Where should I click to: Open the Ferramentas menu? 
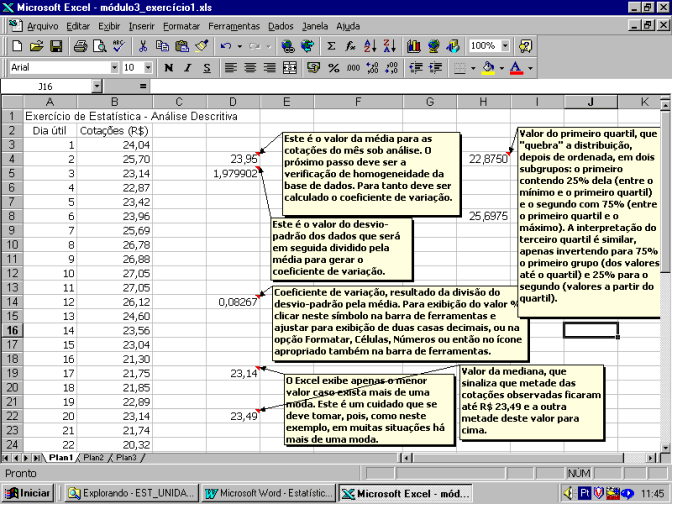[x=234, y=25]
